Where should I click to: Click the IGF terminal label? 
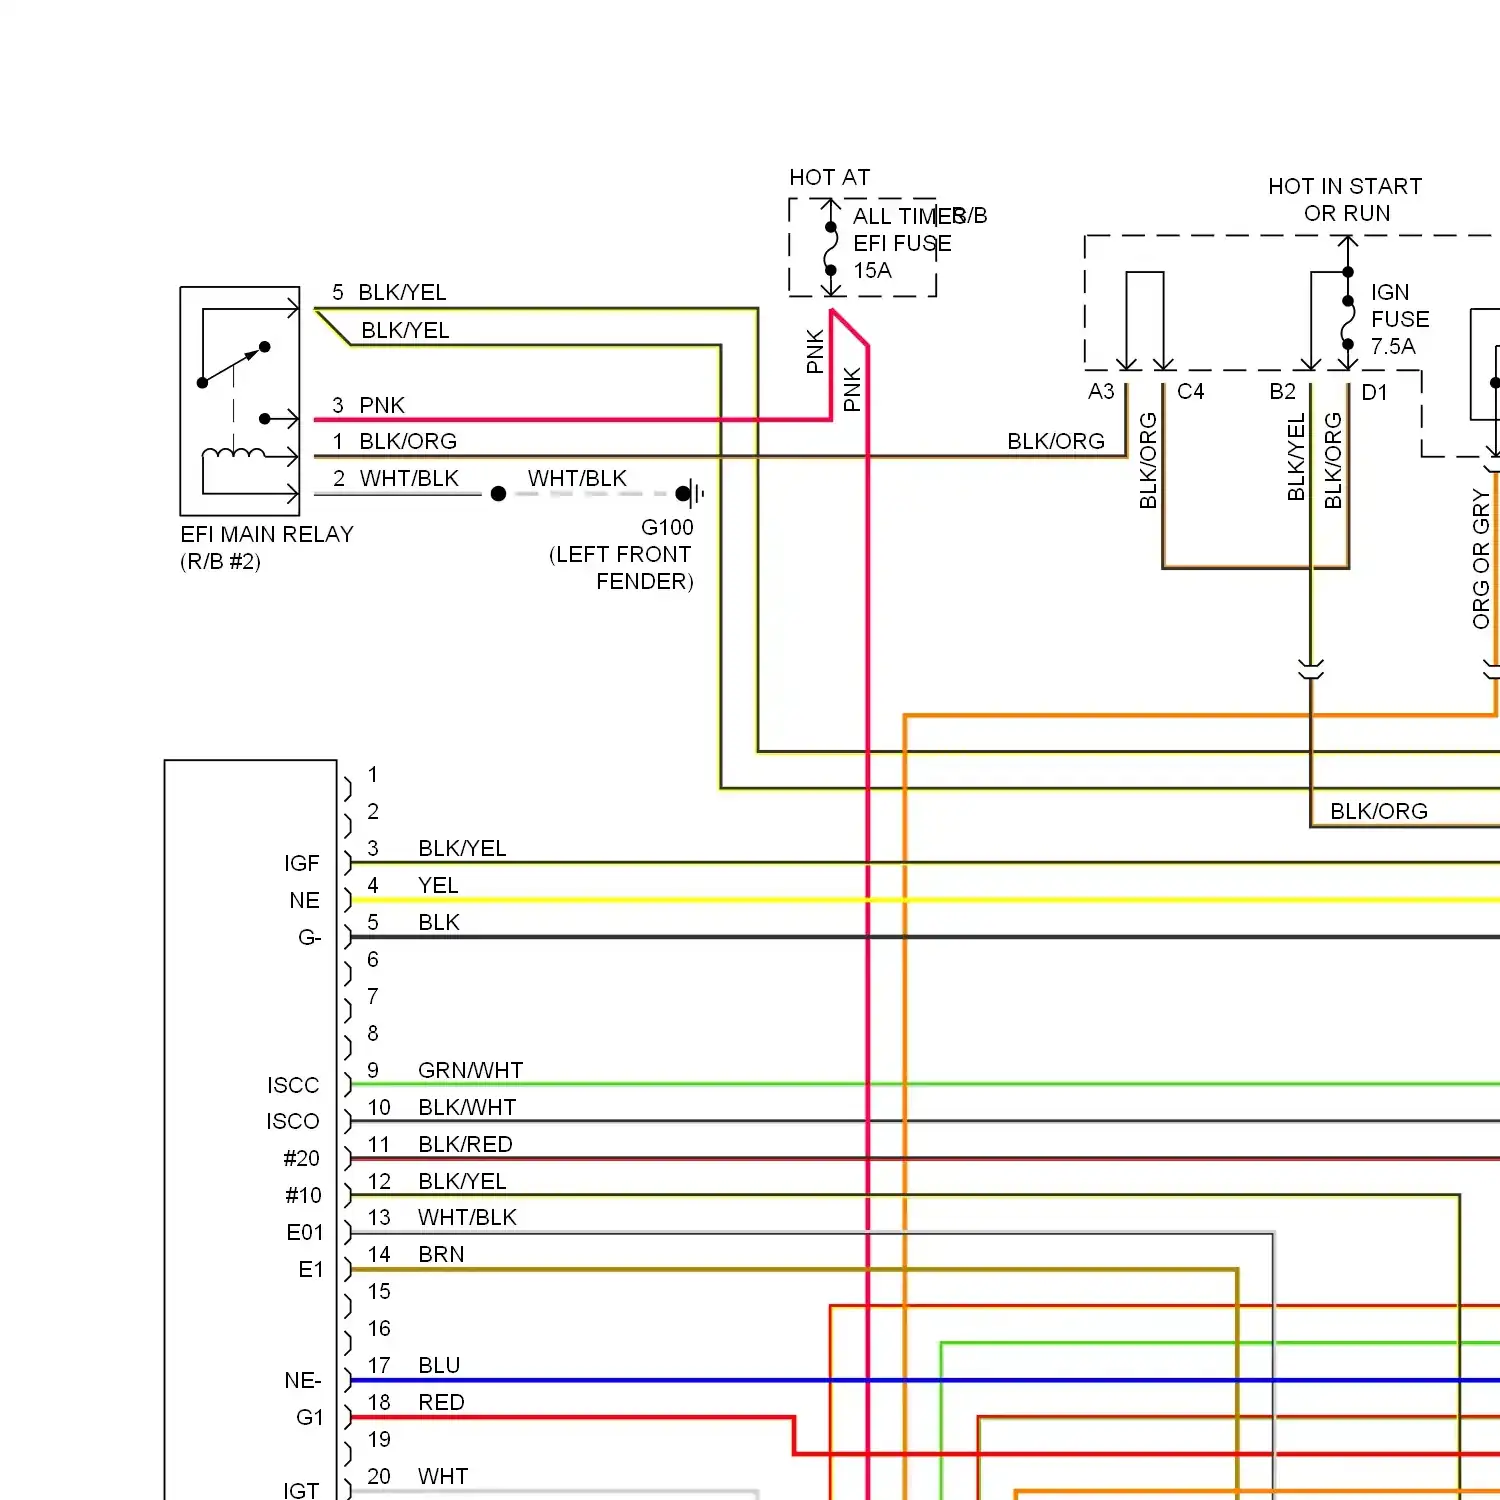[x=302, y=863]
